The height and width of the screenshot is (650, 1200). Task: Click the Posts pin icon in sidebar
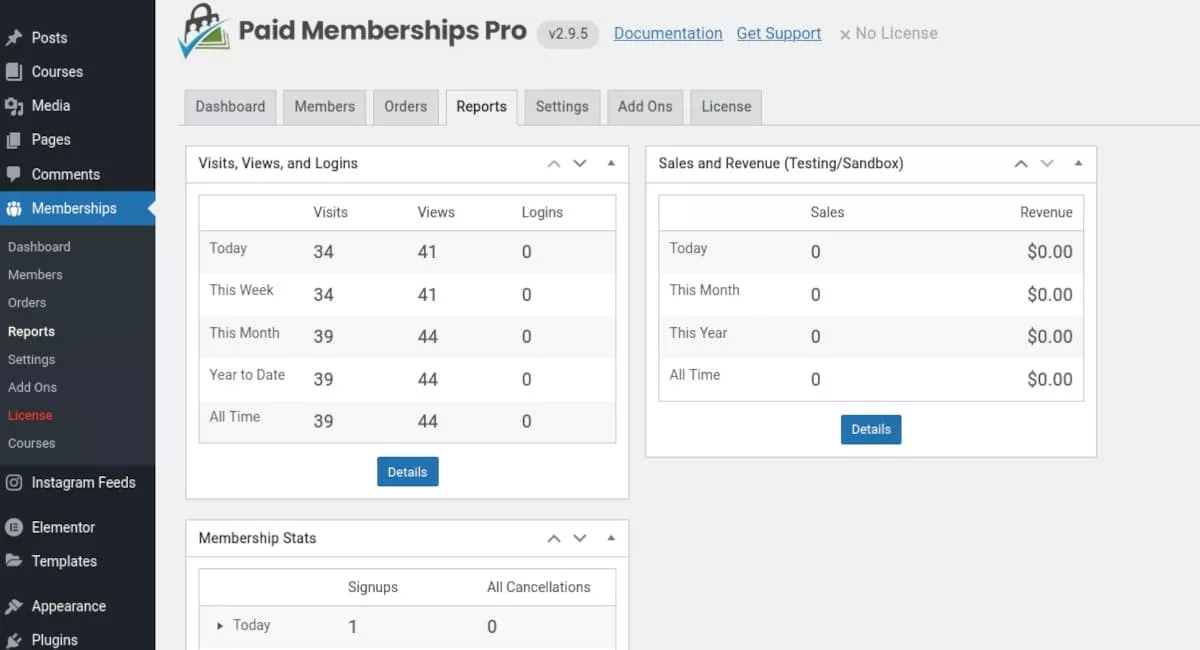(13, 38)
